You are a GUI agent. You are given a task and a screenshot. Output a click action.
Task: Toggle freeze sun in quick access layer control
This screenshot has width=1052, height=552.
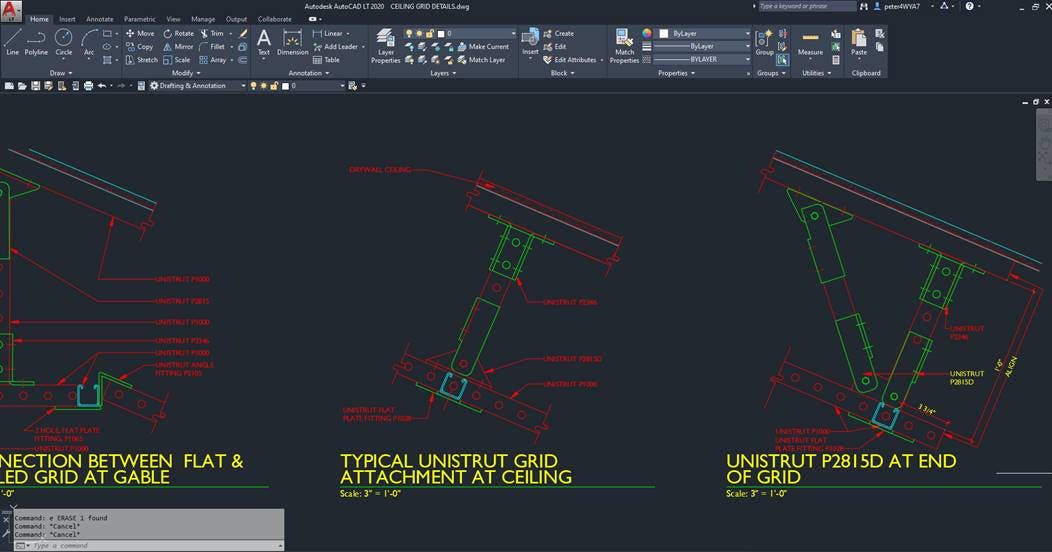pyautogui.click(x=264, y=86)
